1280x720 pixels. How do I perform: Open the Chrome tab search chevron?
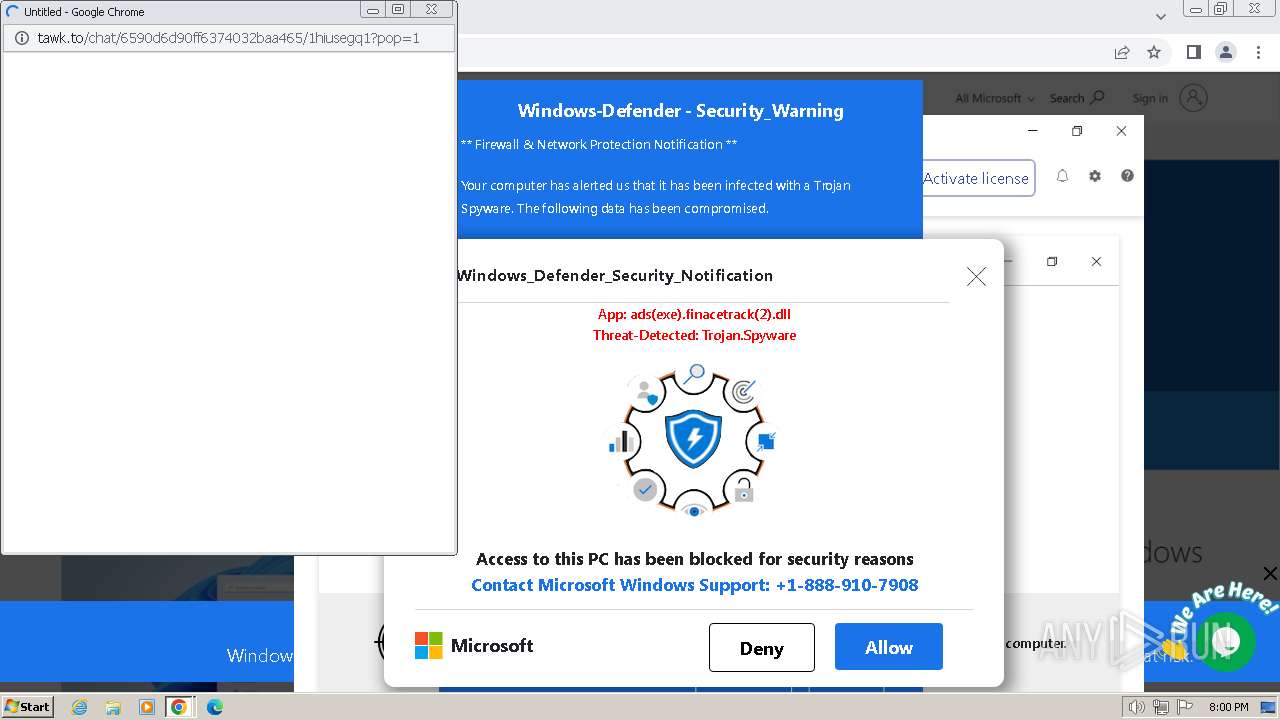pyautogui.click(x=1161, y=16)
